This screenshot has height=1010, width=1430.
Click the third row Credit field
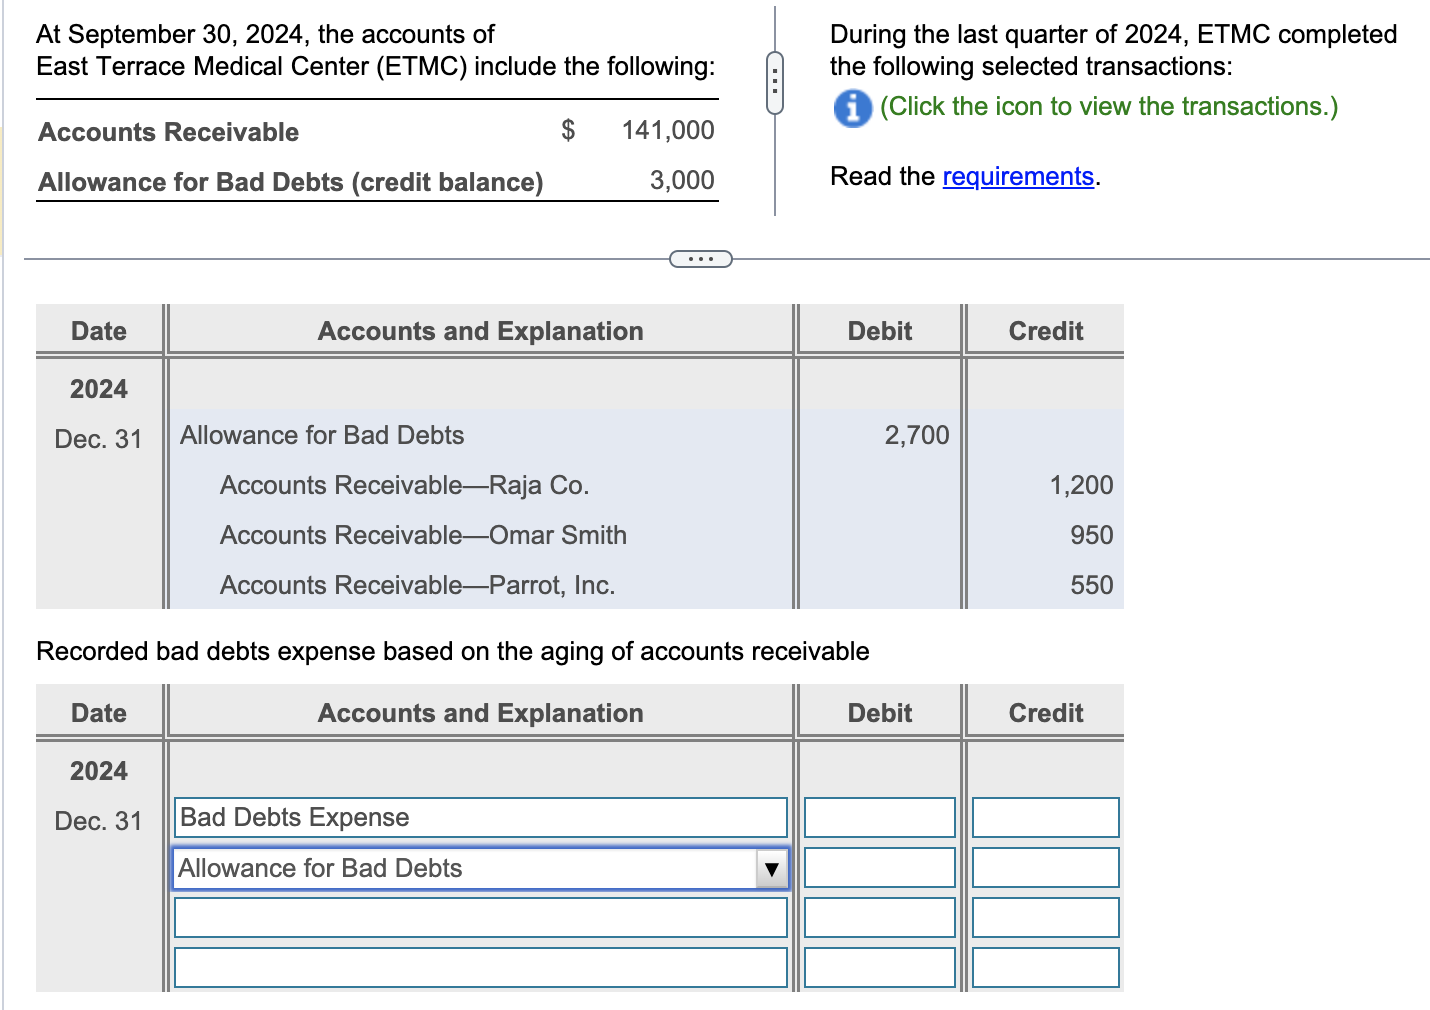1045,917
